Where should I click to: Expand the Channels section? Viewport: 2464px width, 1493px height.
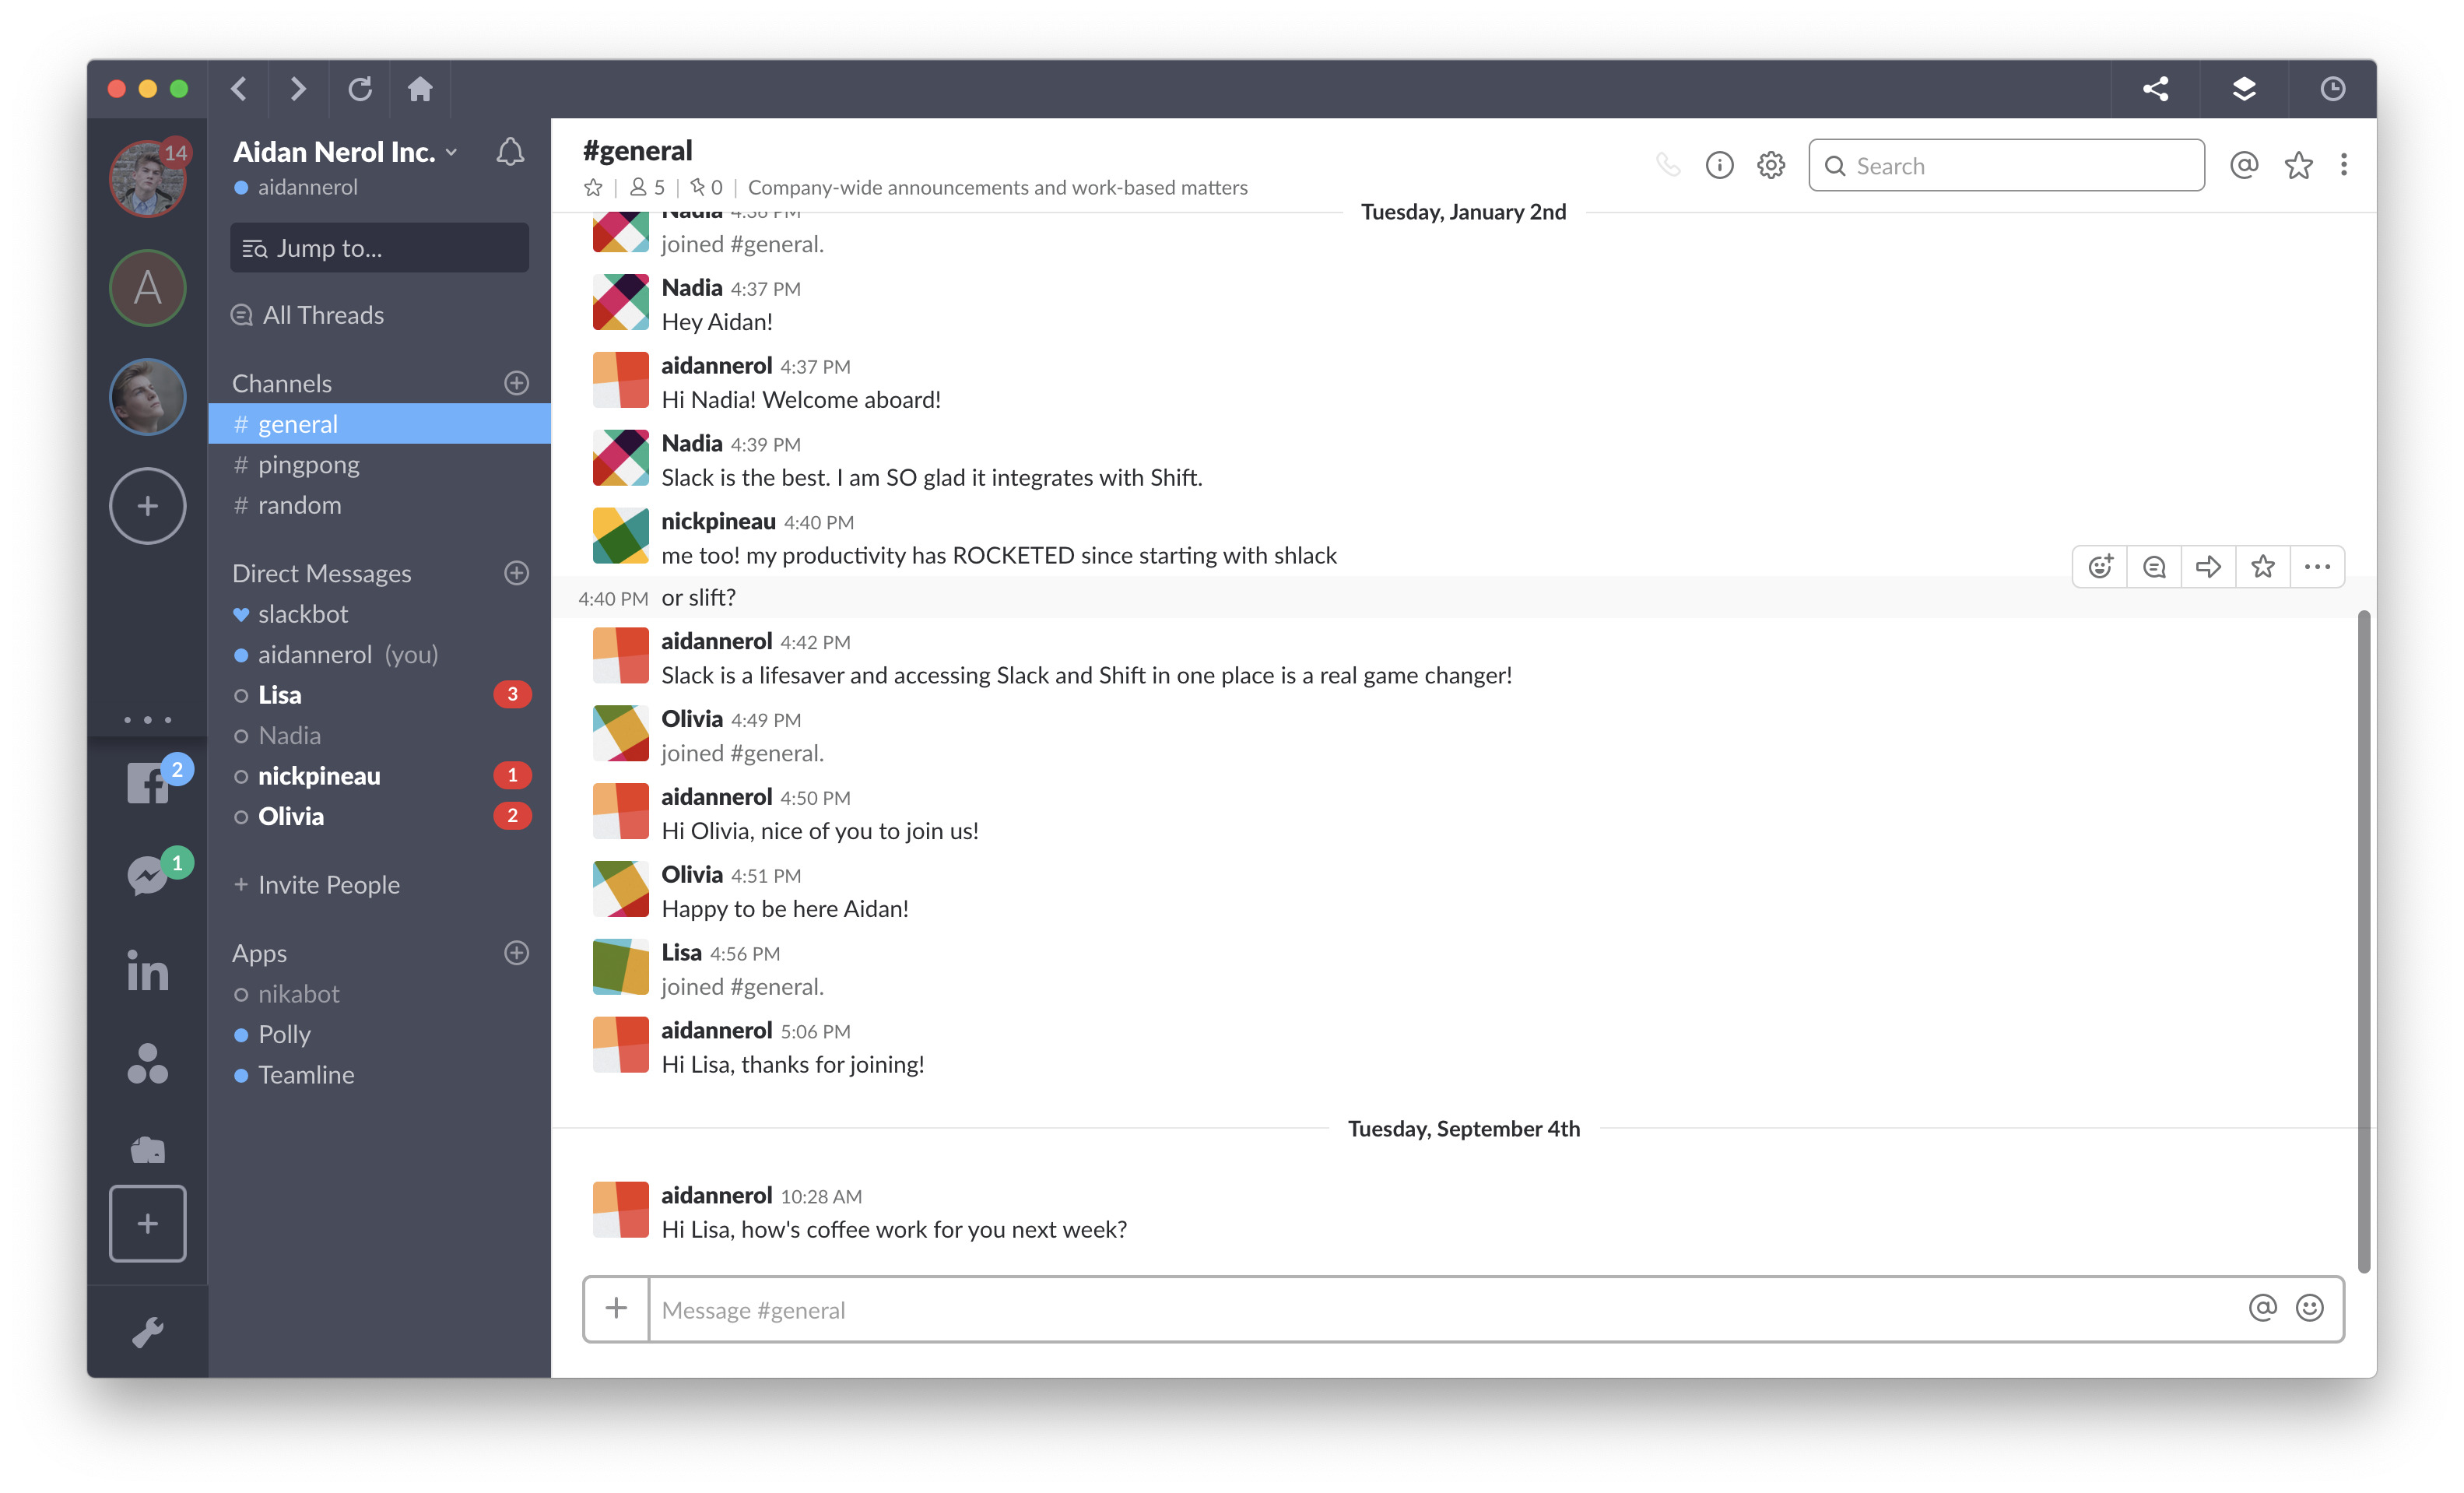point(280,382)
